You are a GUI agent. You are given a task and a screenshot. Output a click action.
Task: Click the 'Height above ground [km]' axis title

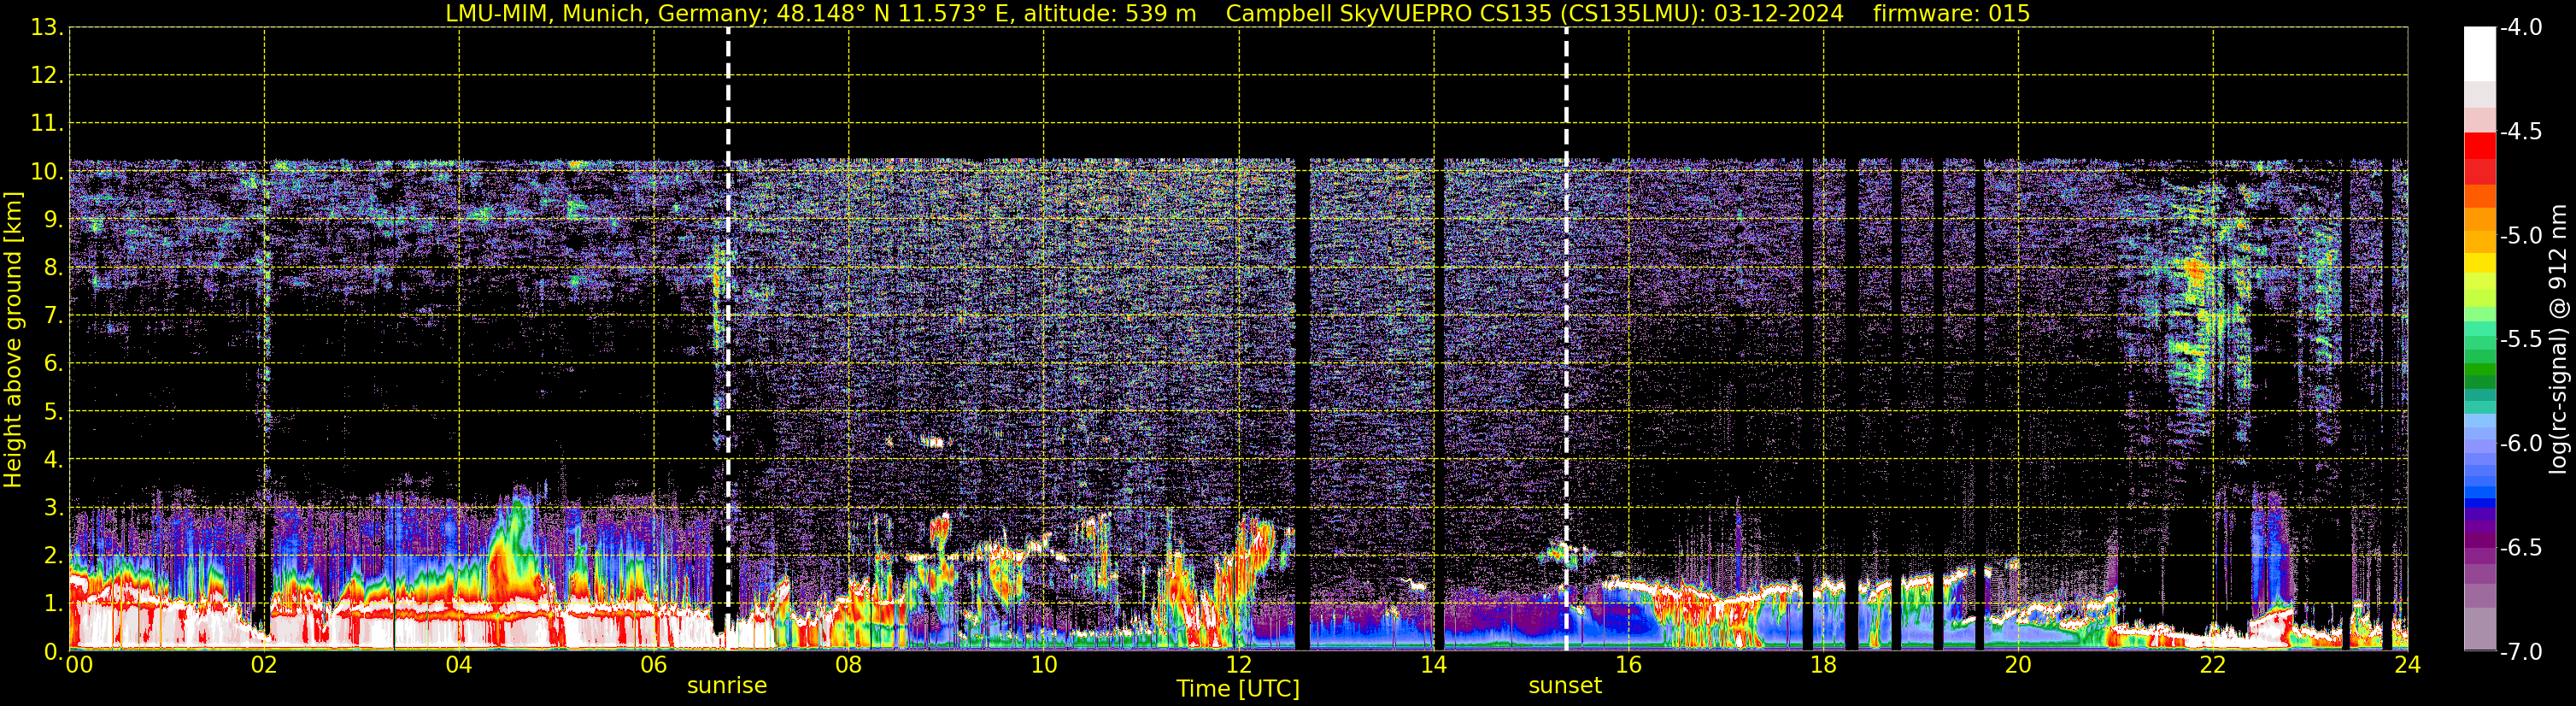pyautogui.click(x=12, y=340)
